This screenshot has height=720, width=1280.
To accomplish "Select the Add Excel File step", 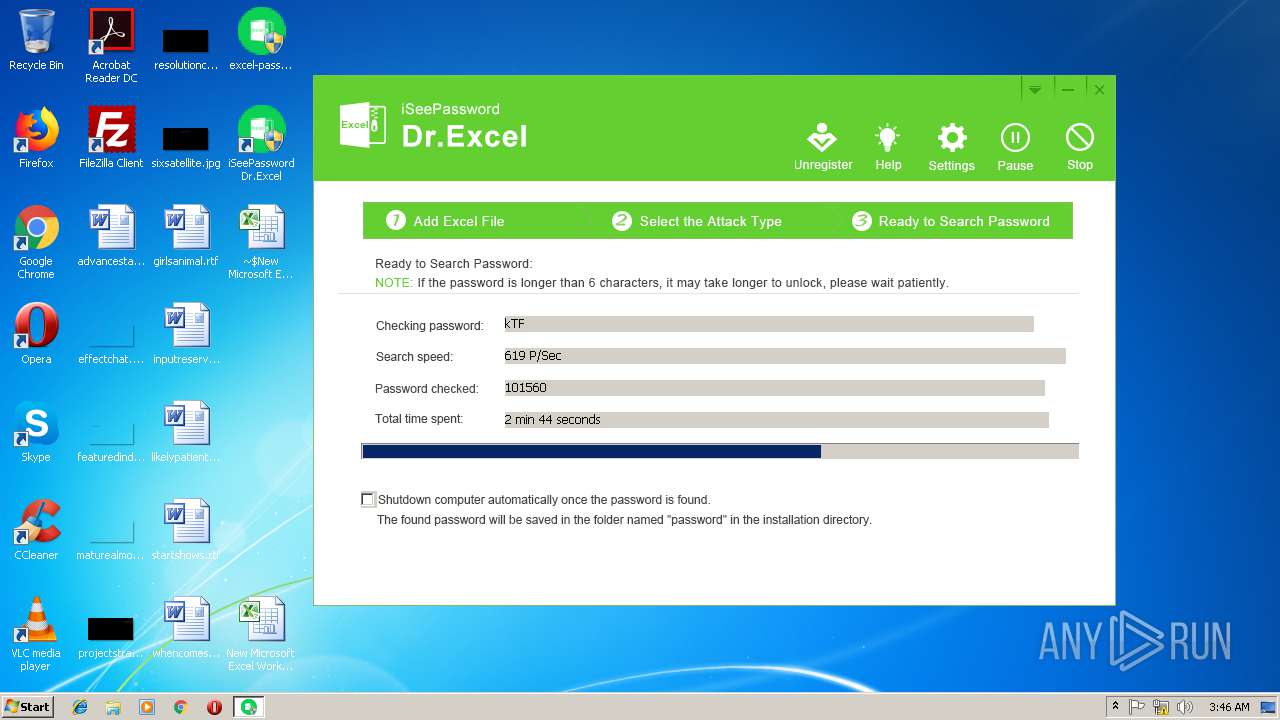I will 446,221.
